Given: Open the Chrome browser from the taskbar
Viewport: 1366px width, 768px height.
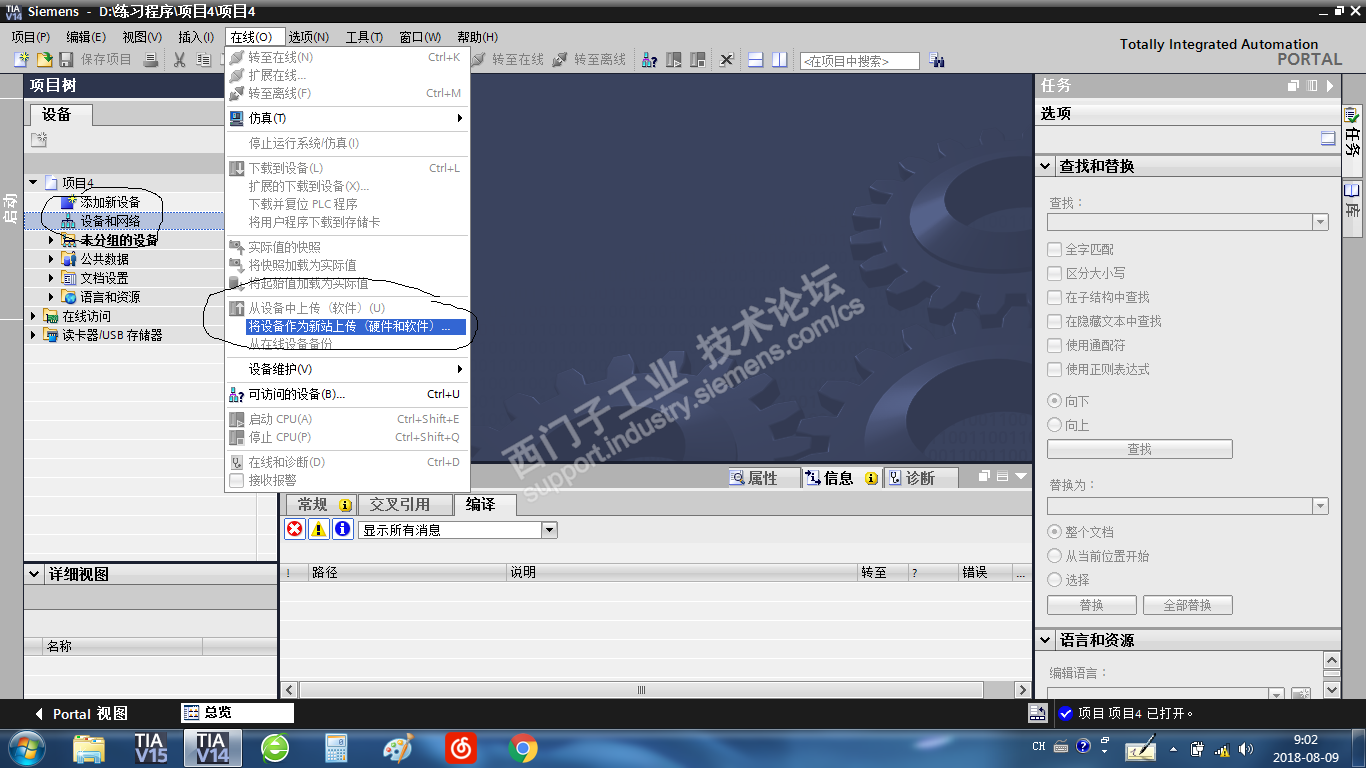Looking at the screenshot, I should click(x=522, y=748).
